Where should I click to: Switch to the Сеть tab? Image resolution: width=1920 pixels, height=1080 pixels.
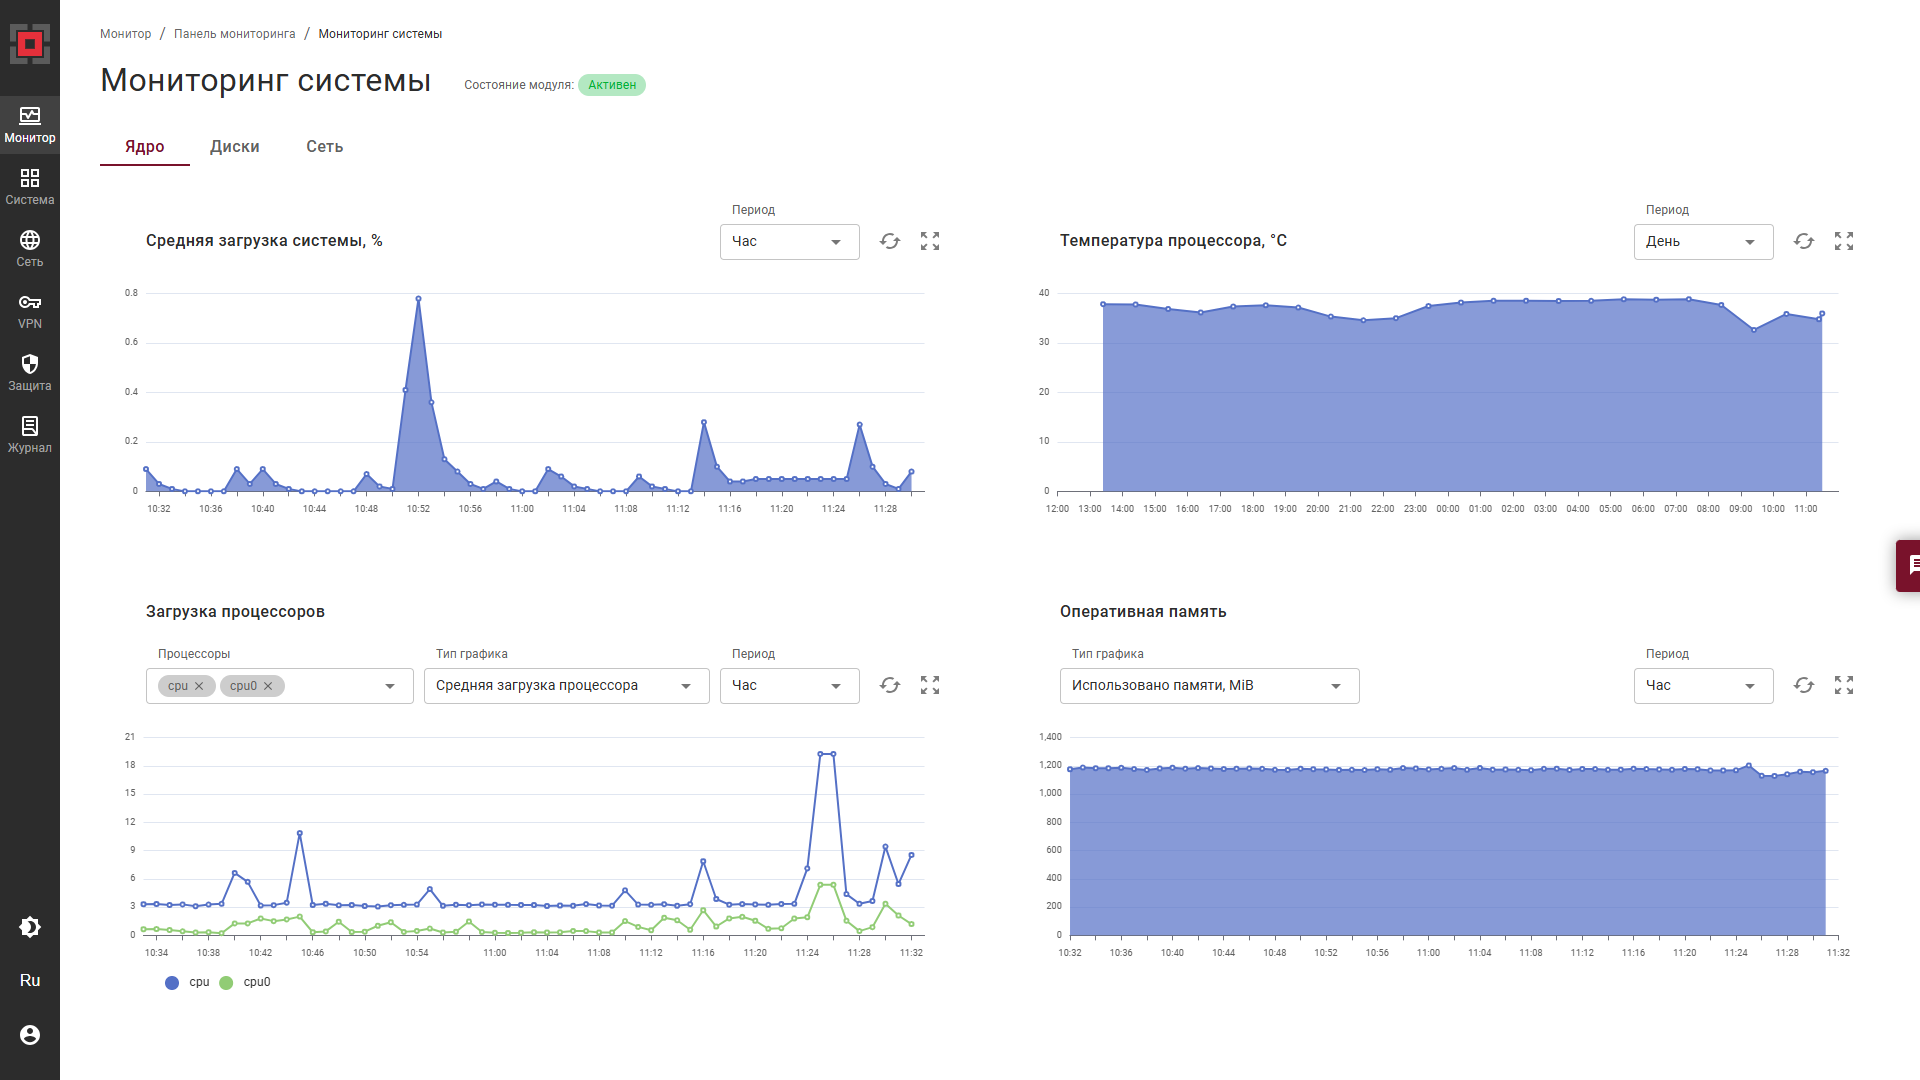[x=324, y=147]
